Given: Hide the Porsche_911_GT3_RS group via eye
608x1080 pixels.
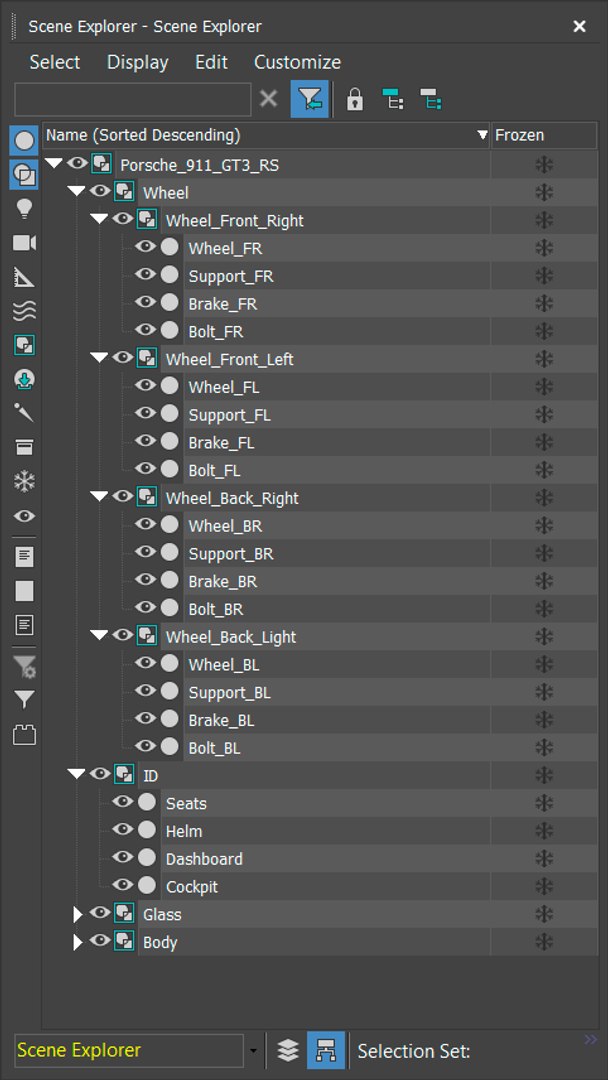Looking at the screenshot, I should coord(77,163).
